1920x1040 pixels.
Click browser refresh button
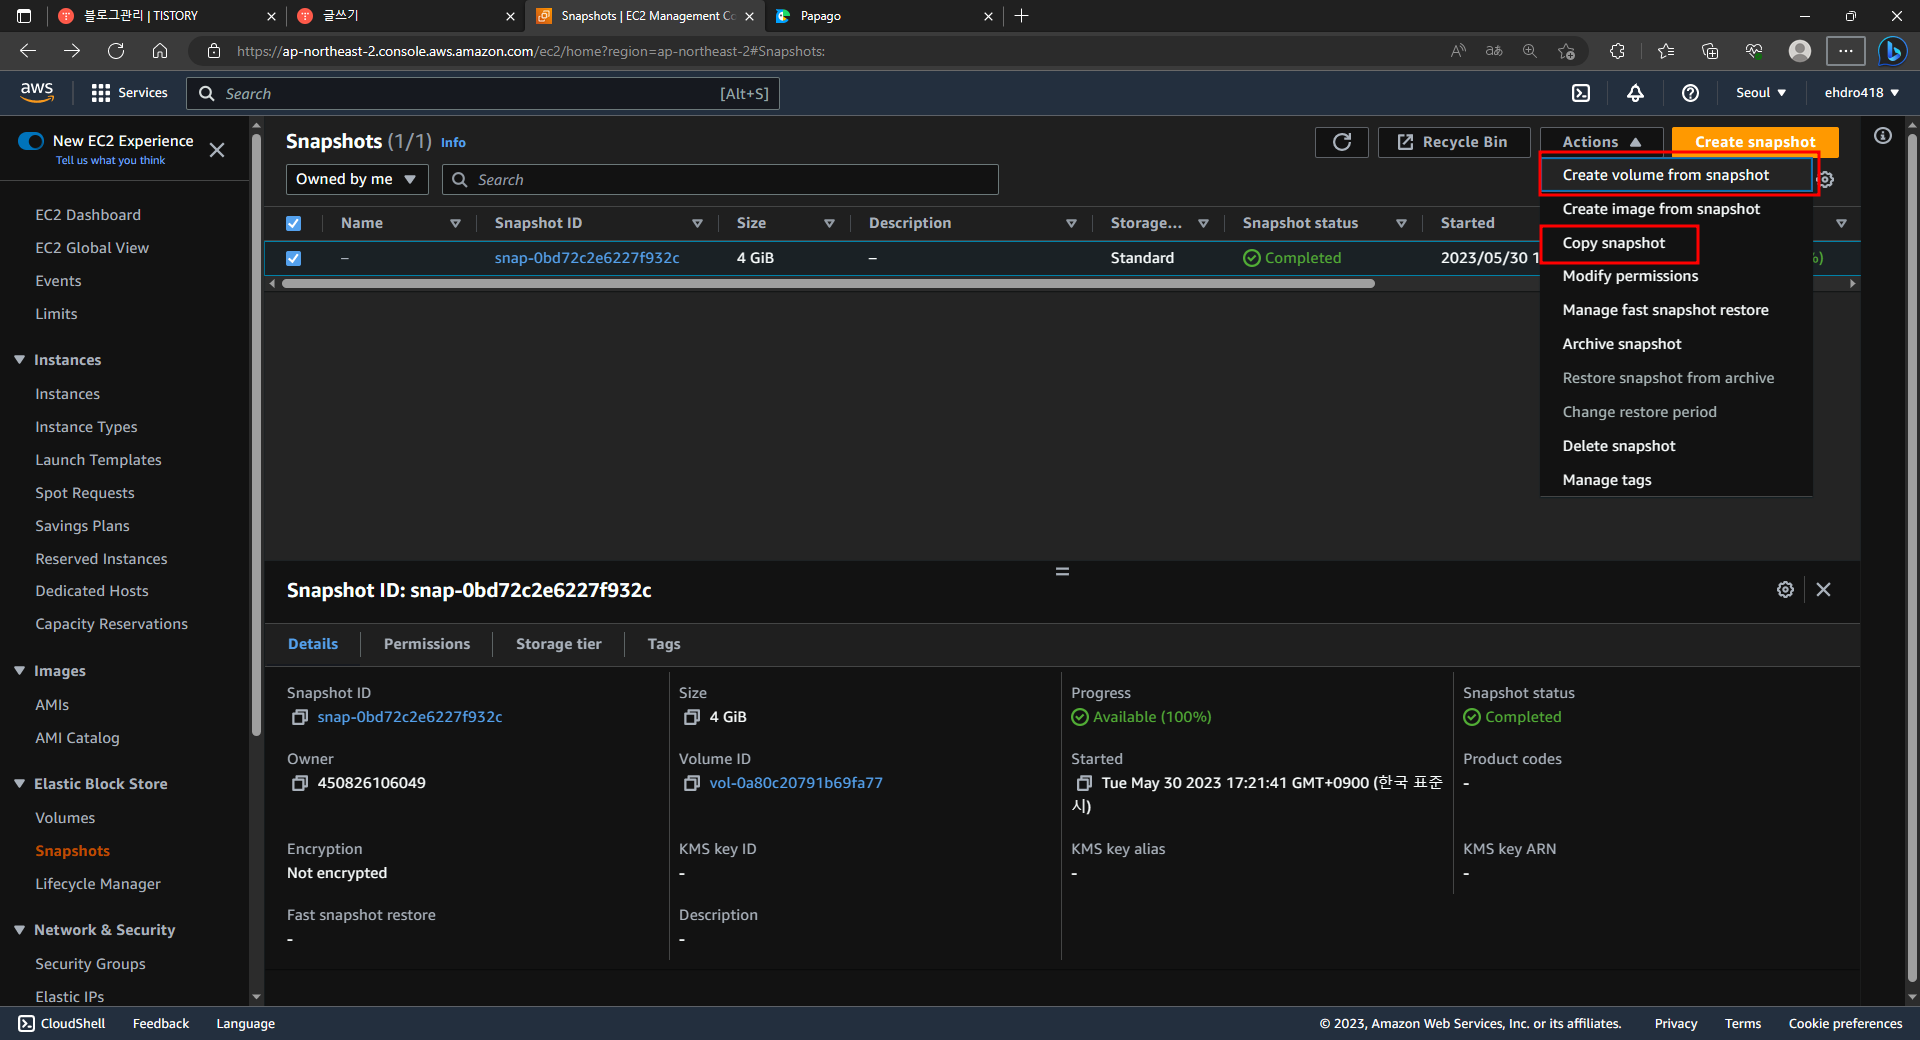[x=116, y=51]
